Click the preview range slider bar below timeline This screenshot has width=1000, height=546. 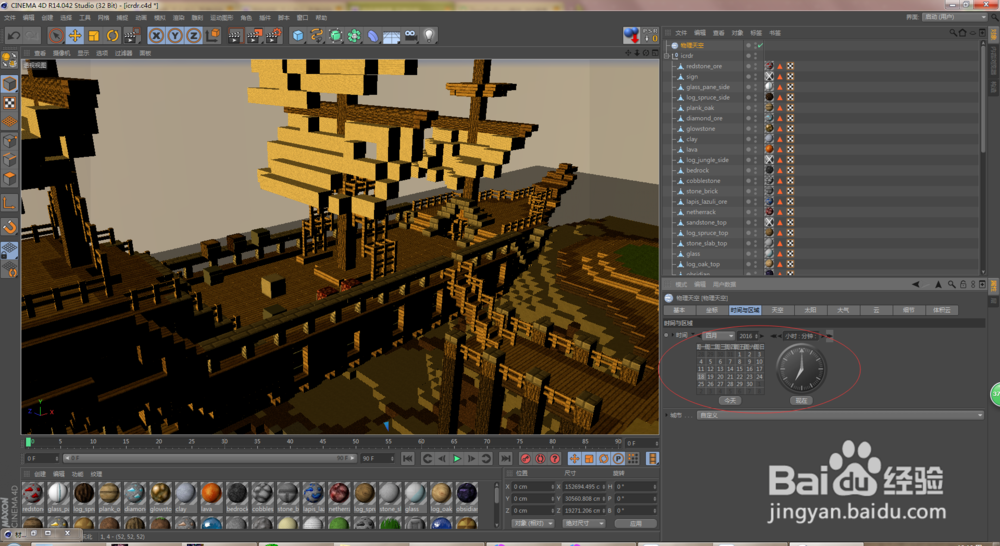(x=208, y=458)
